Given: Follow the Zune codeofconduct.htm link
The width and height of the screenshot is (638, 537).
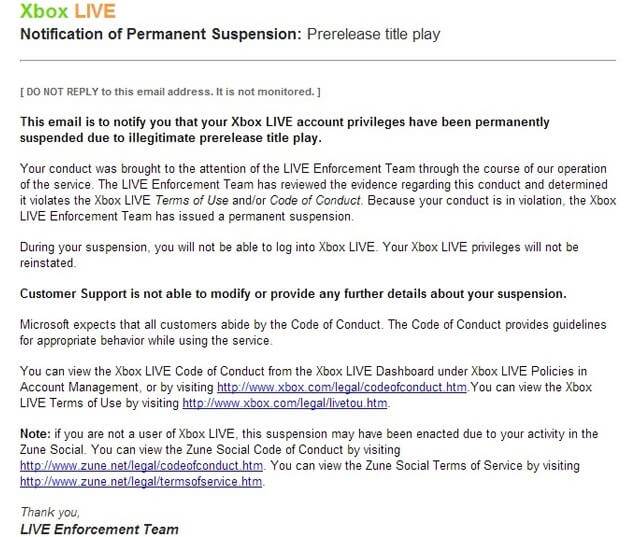Looking at the screenshot, I should tap(141, 465).
